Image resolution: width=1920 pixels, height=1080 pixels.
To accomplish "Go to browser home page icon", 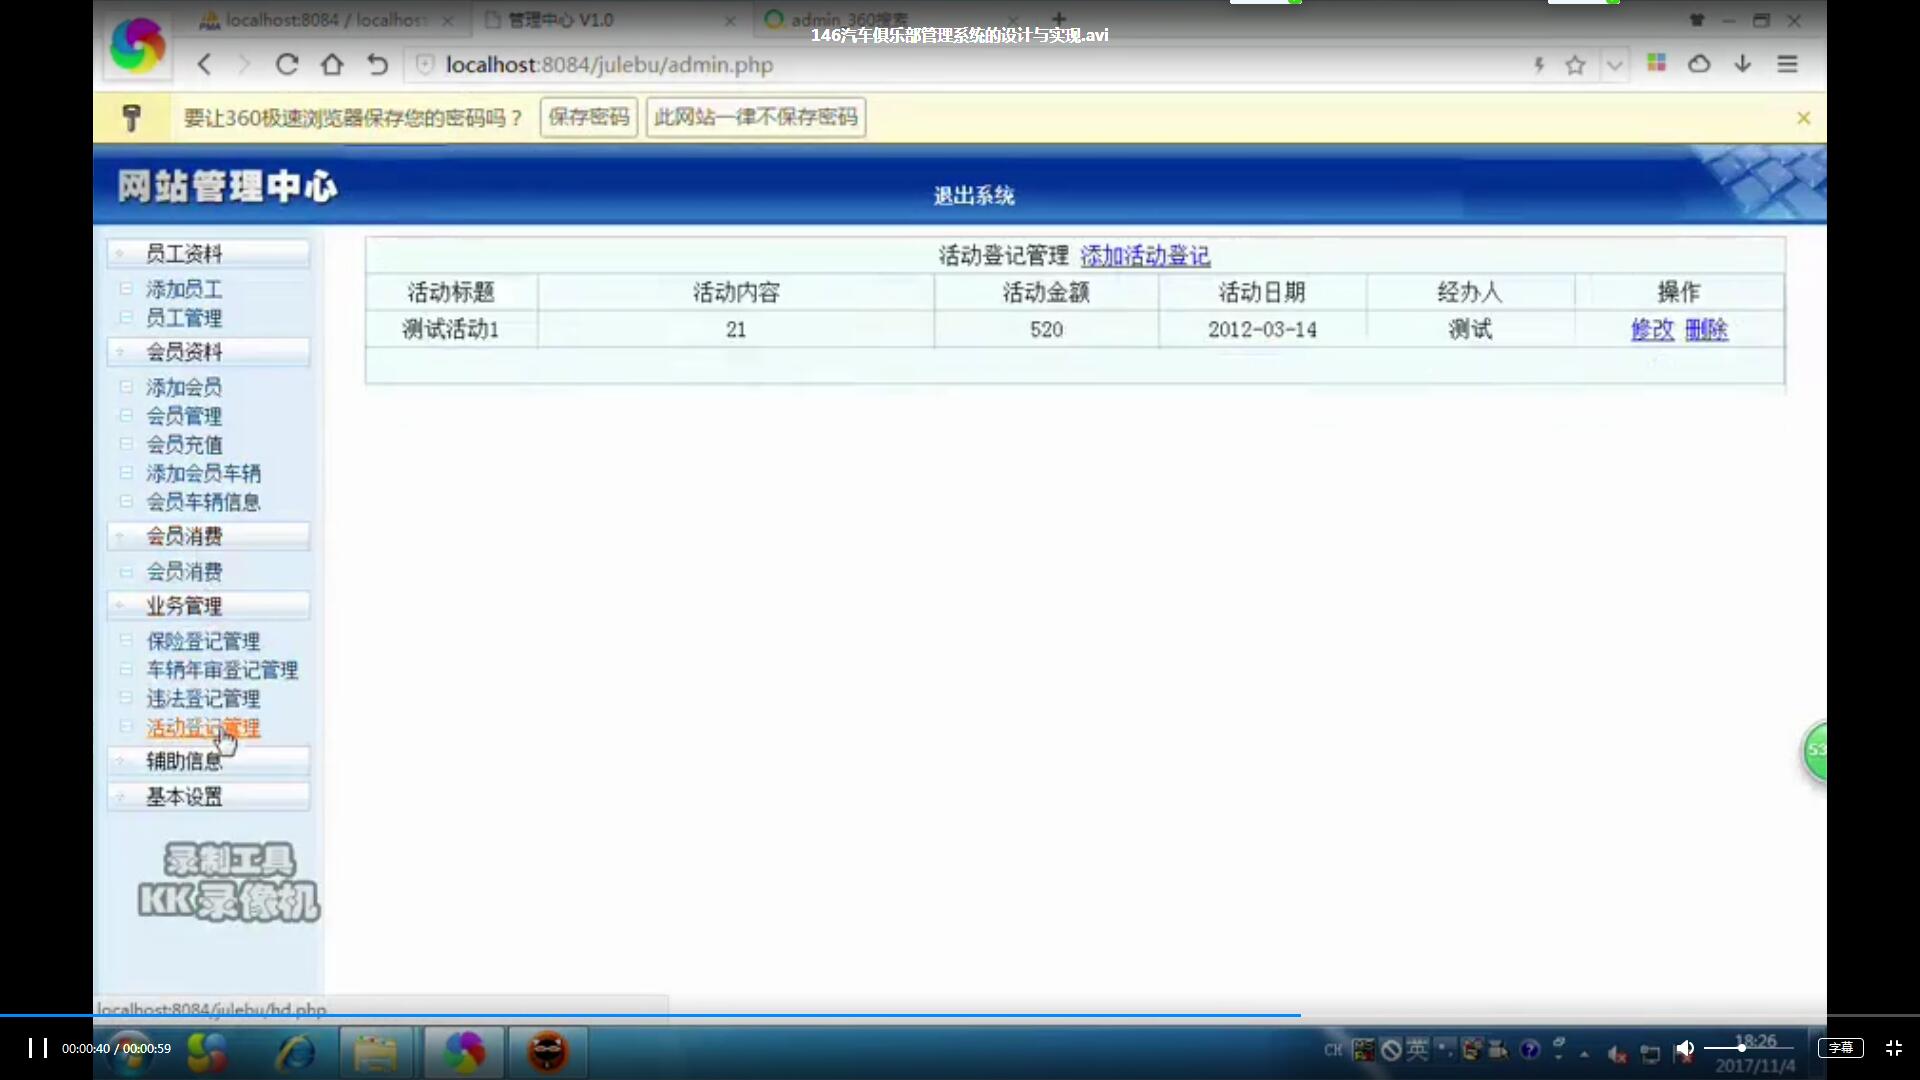I will (x=332, y=65).
